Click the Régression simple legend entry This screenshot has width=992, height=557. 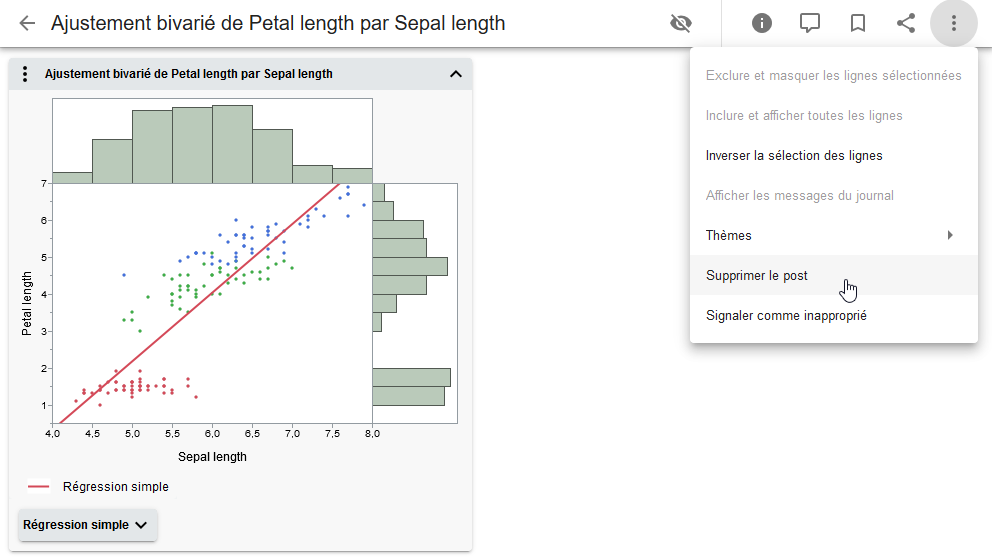[115, 487]
